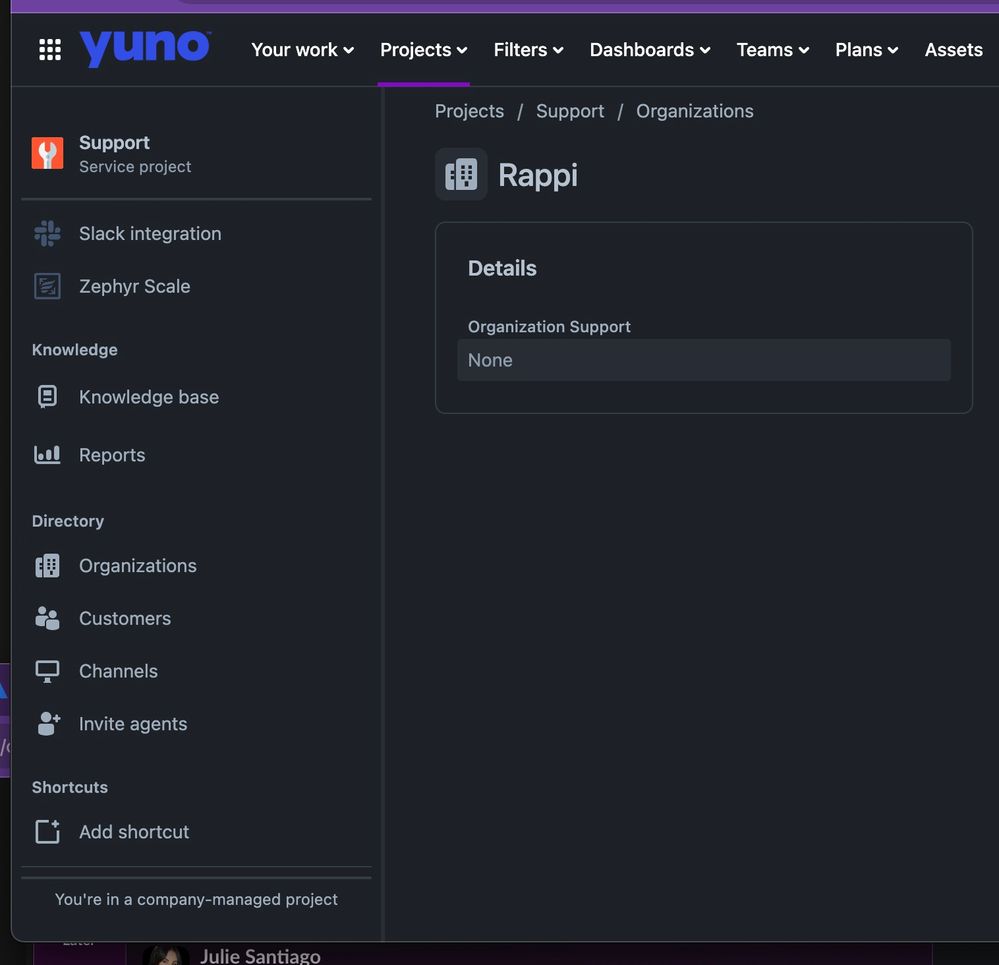The image size is (999, 965).
Task: Click the Organizations building icon in sidebar
Action: (x=47, y=566)
